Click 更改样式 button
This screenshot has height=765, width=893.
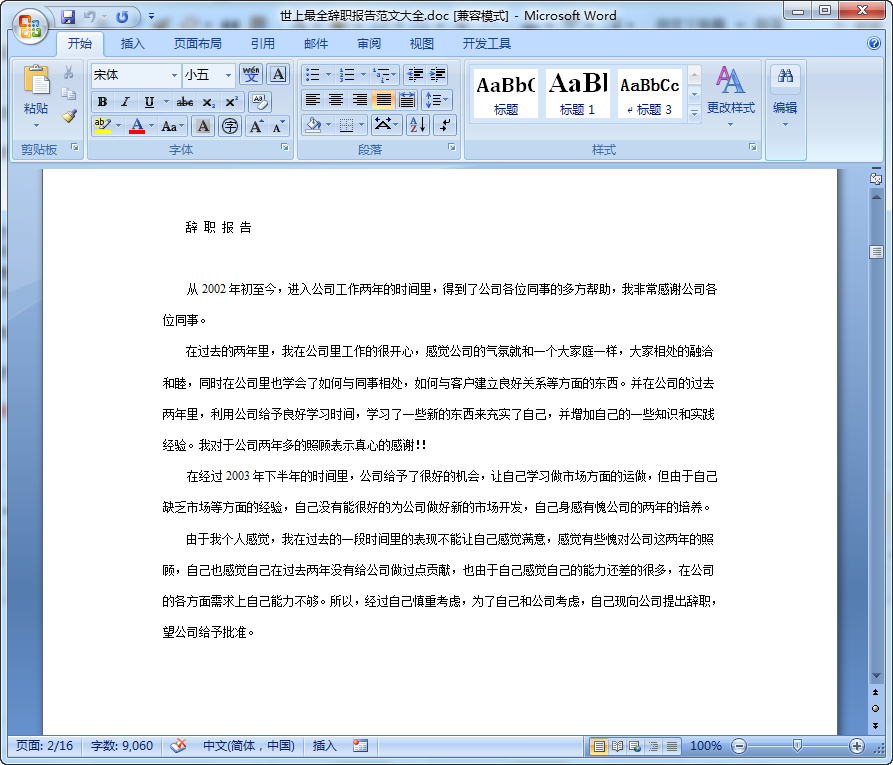731,96
